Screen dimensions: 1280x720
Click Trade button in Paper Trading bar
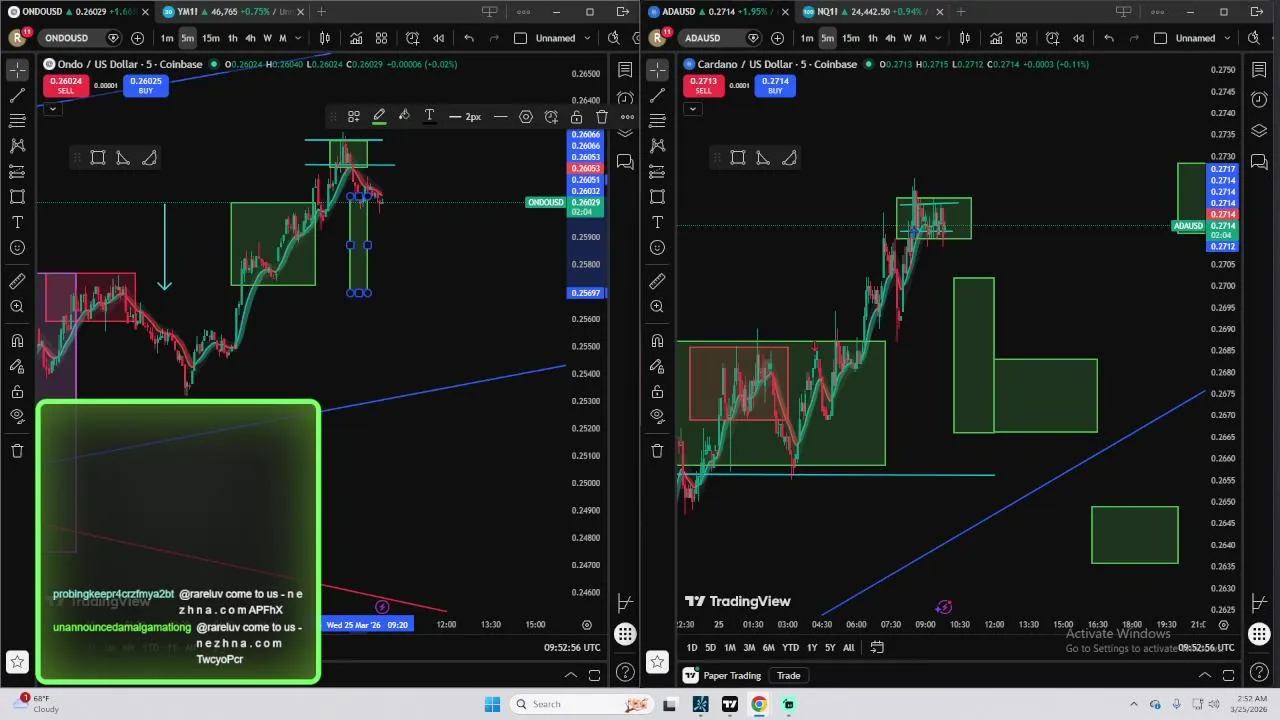(789, 675)
